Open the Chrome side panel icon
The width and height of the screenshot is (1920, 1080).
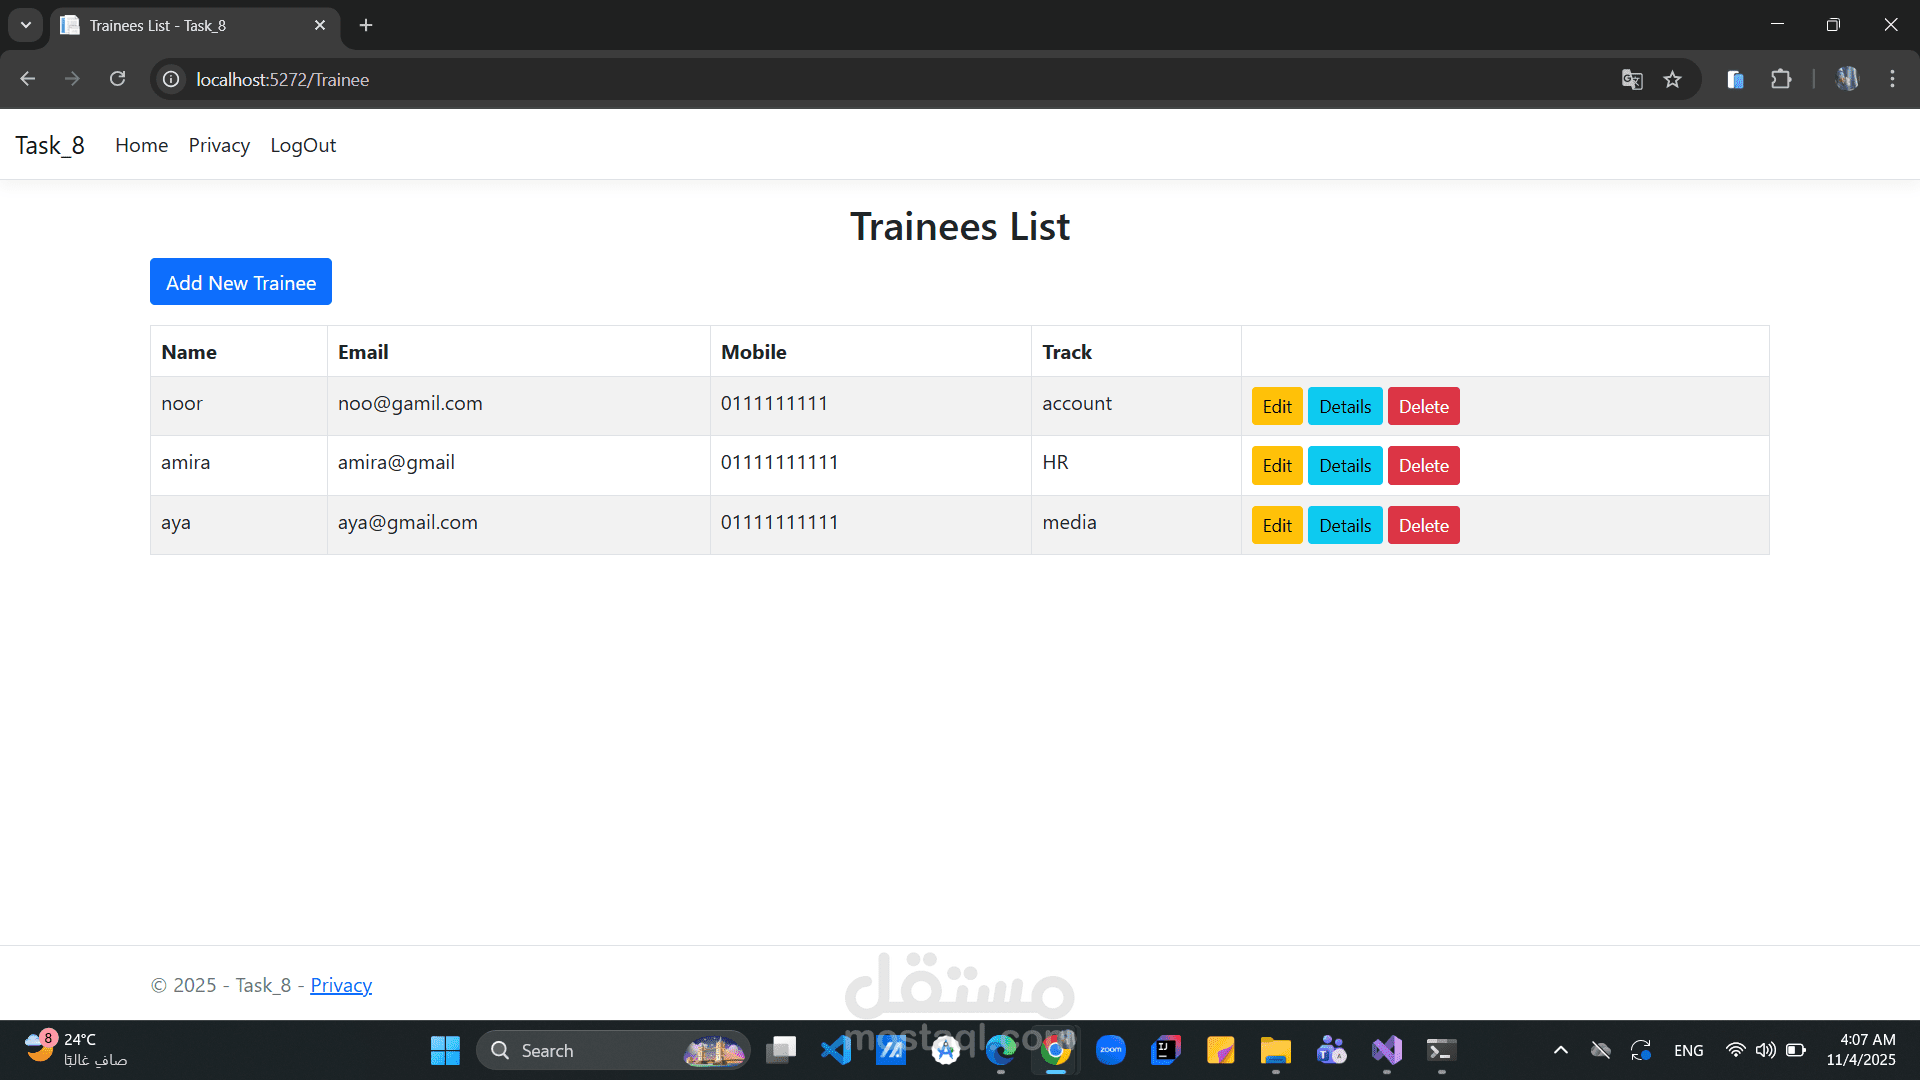pyautogui.click(x=1735, y=79)
